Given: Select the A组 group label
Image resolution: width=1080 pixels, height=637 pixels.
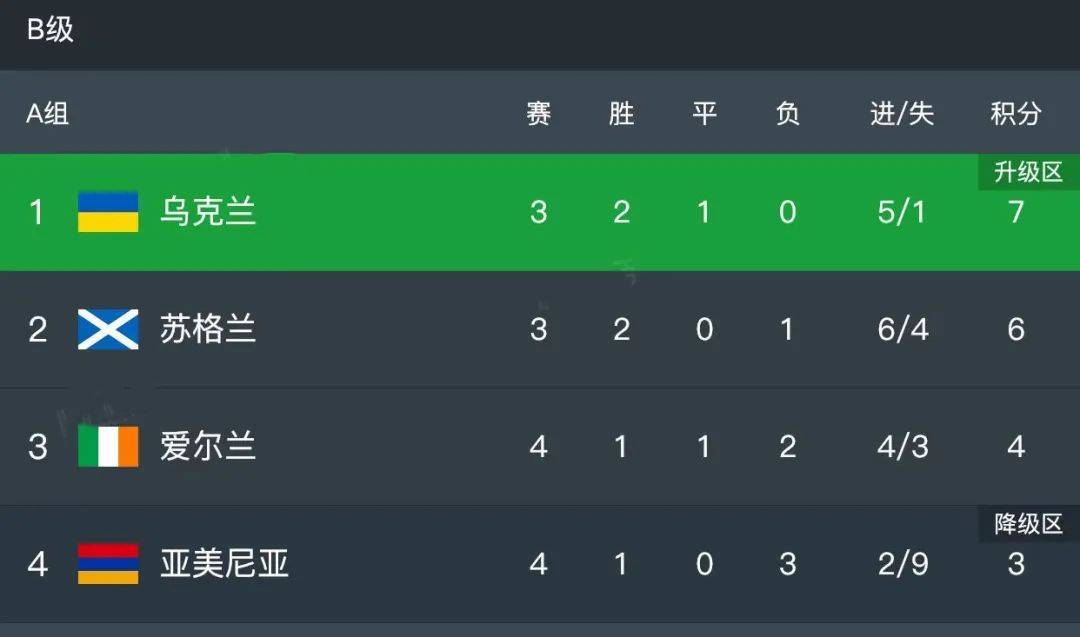Looking at the screenshot, I should [48, 113].
